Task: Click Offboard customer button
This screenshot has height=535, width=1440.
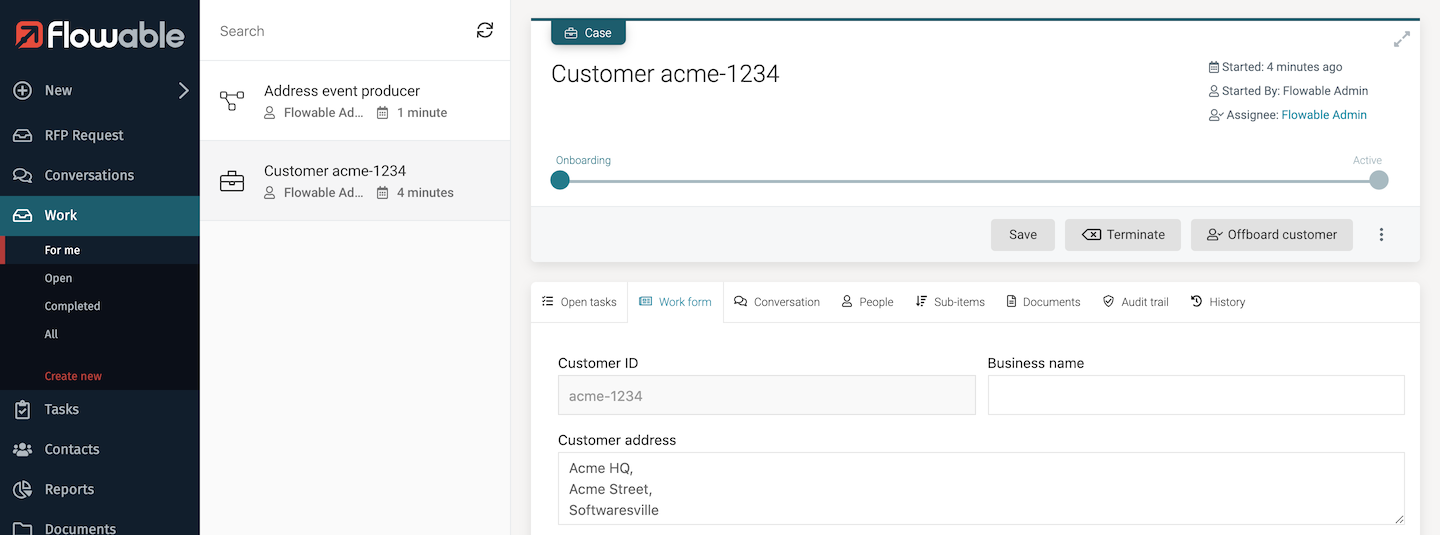Action: click(x=1271, y=235)
